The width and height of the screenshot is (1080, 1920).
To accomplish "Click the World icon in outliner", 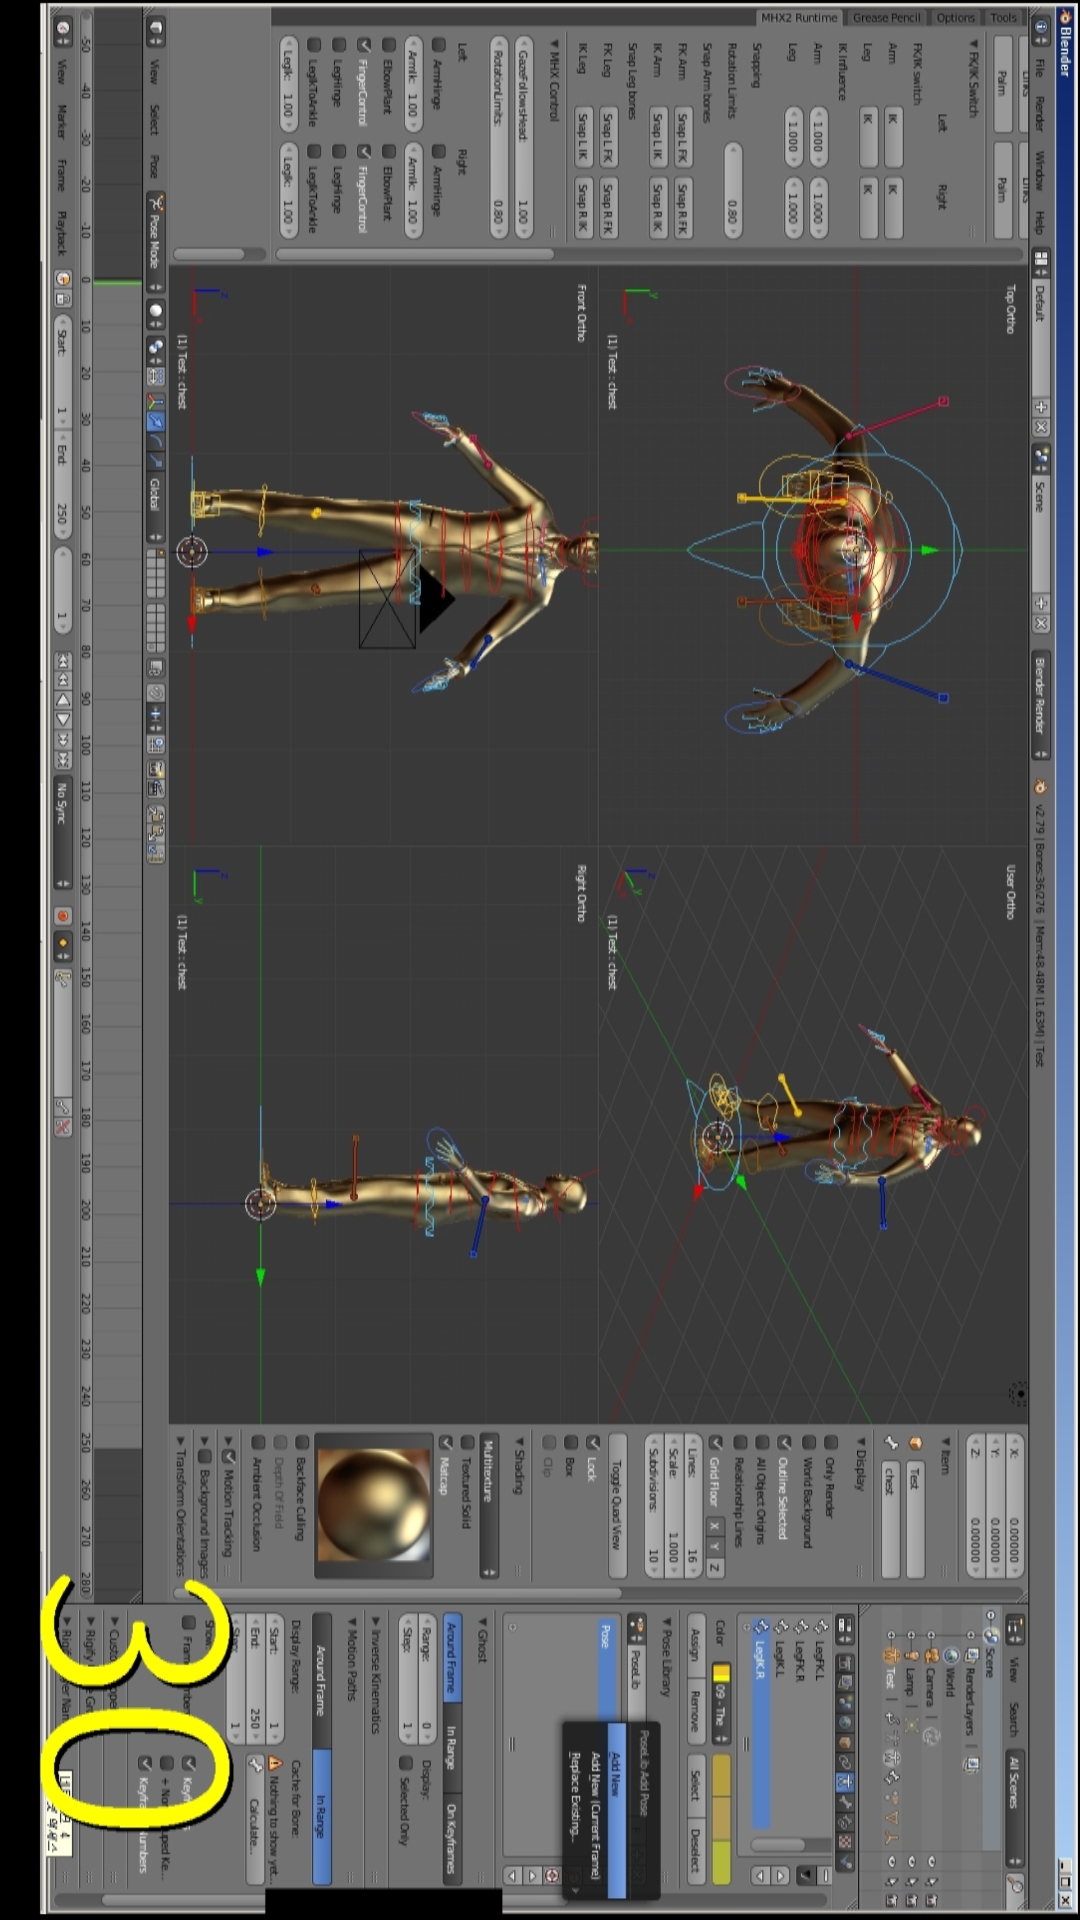I will point(951,1656).
